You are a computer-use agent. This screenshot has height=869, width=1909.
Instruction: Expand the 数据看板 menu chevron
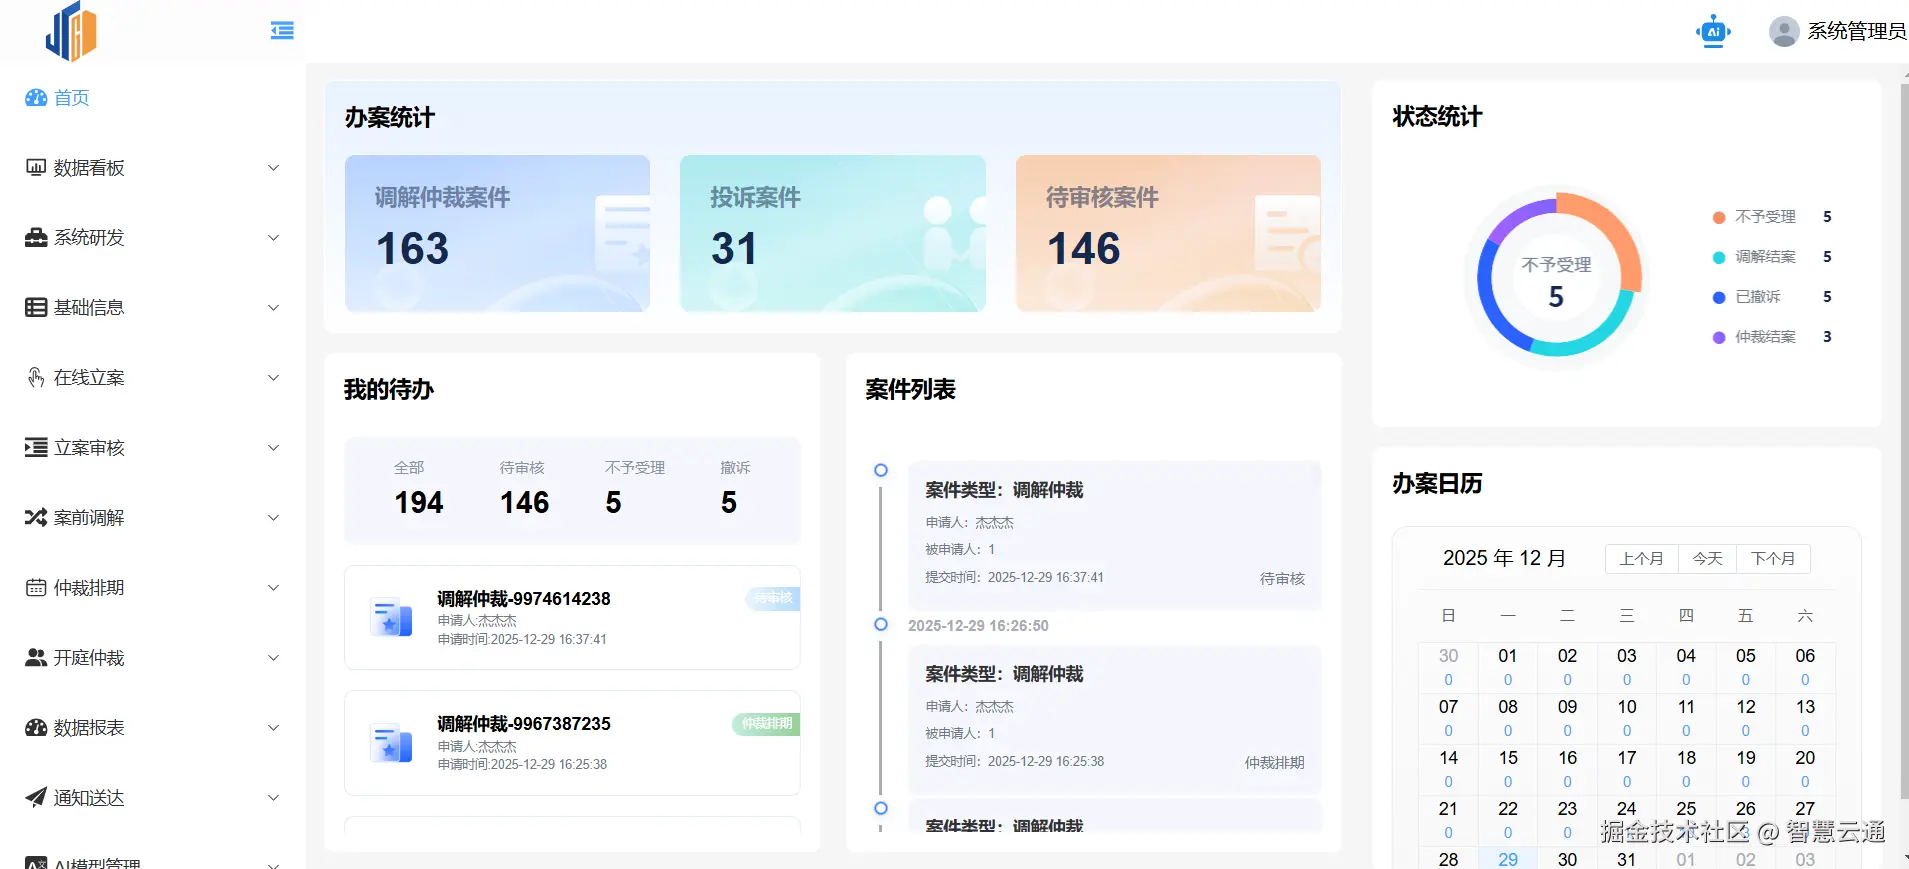tap(274, 168)
